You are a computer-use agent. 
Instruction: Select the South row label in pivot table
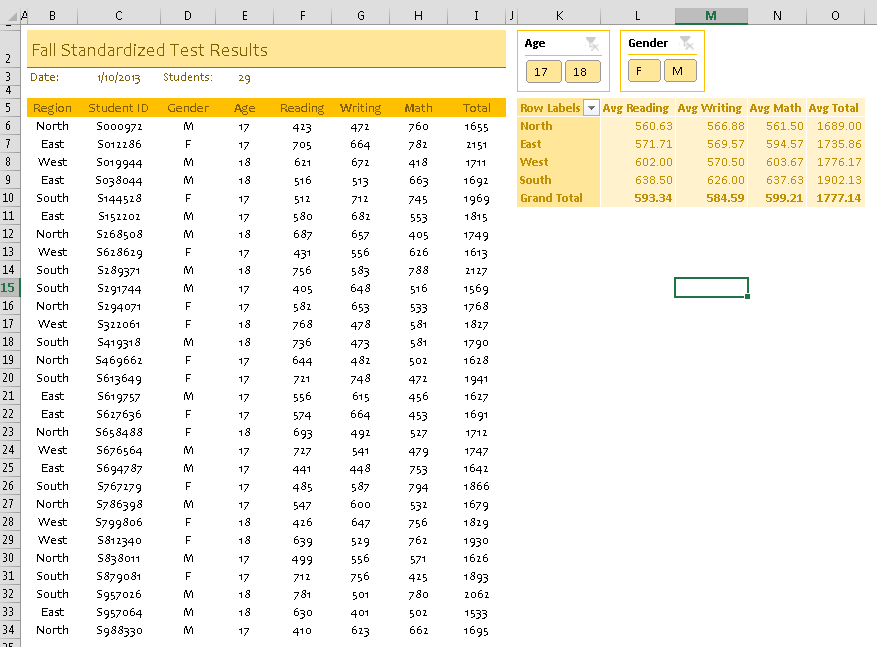(x=535, y=180)
